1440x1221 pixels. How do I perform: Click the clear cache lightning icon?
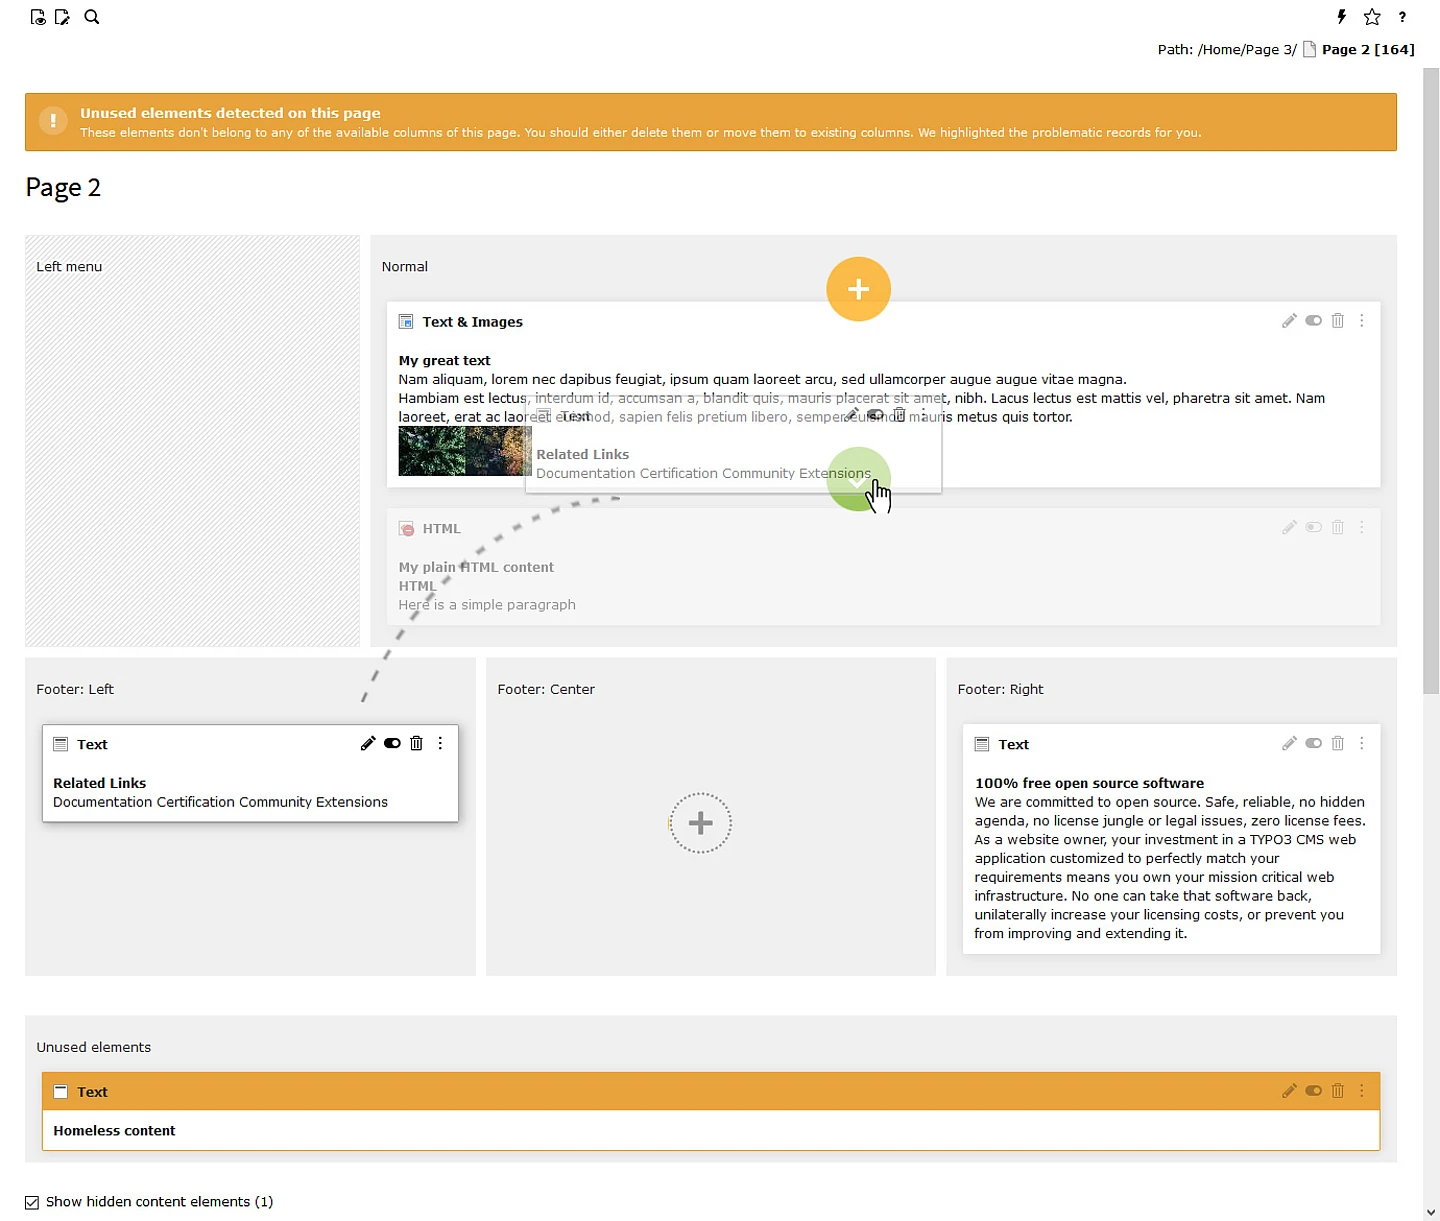1342,17
